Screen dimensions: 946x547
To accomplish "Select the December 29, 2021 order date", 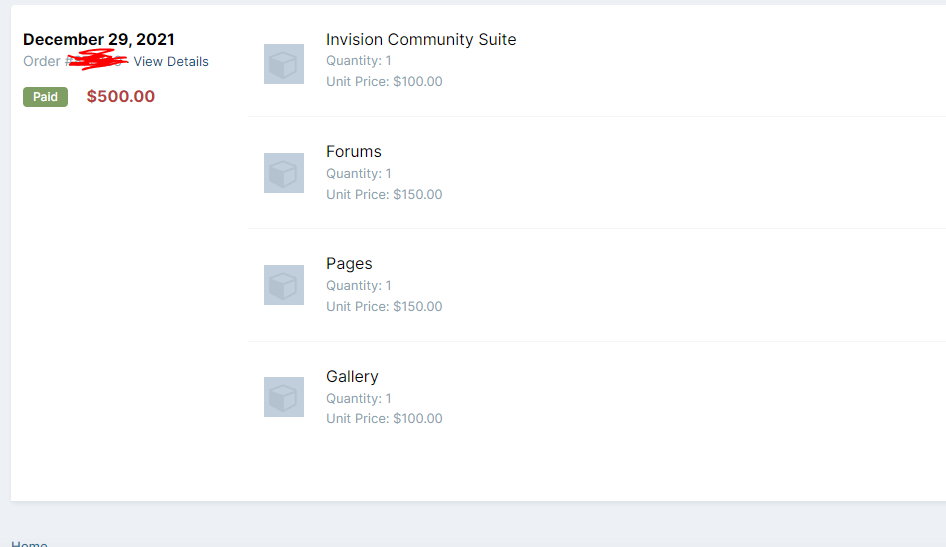I will point(99,40).
